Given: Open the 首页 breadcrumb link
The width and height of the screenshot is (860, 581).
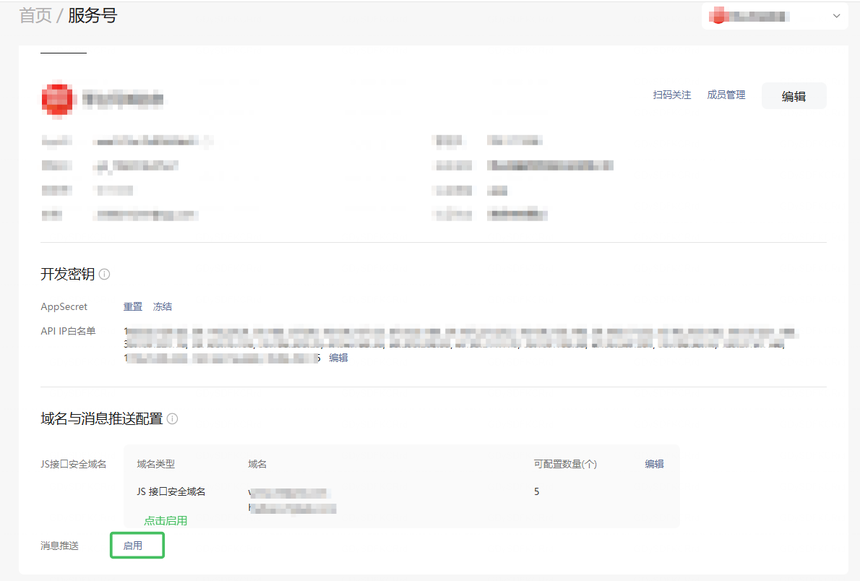Looking at the screenshot, I should pos(36,15).
